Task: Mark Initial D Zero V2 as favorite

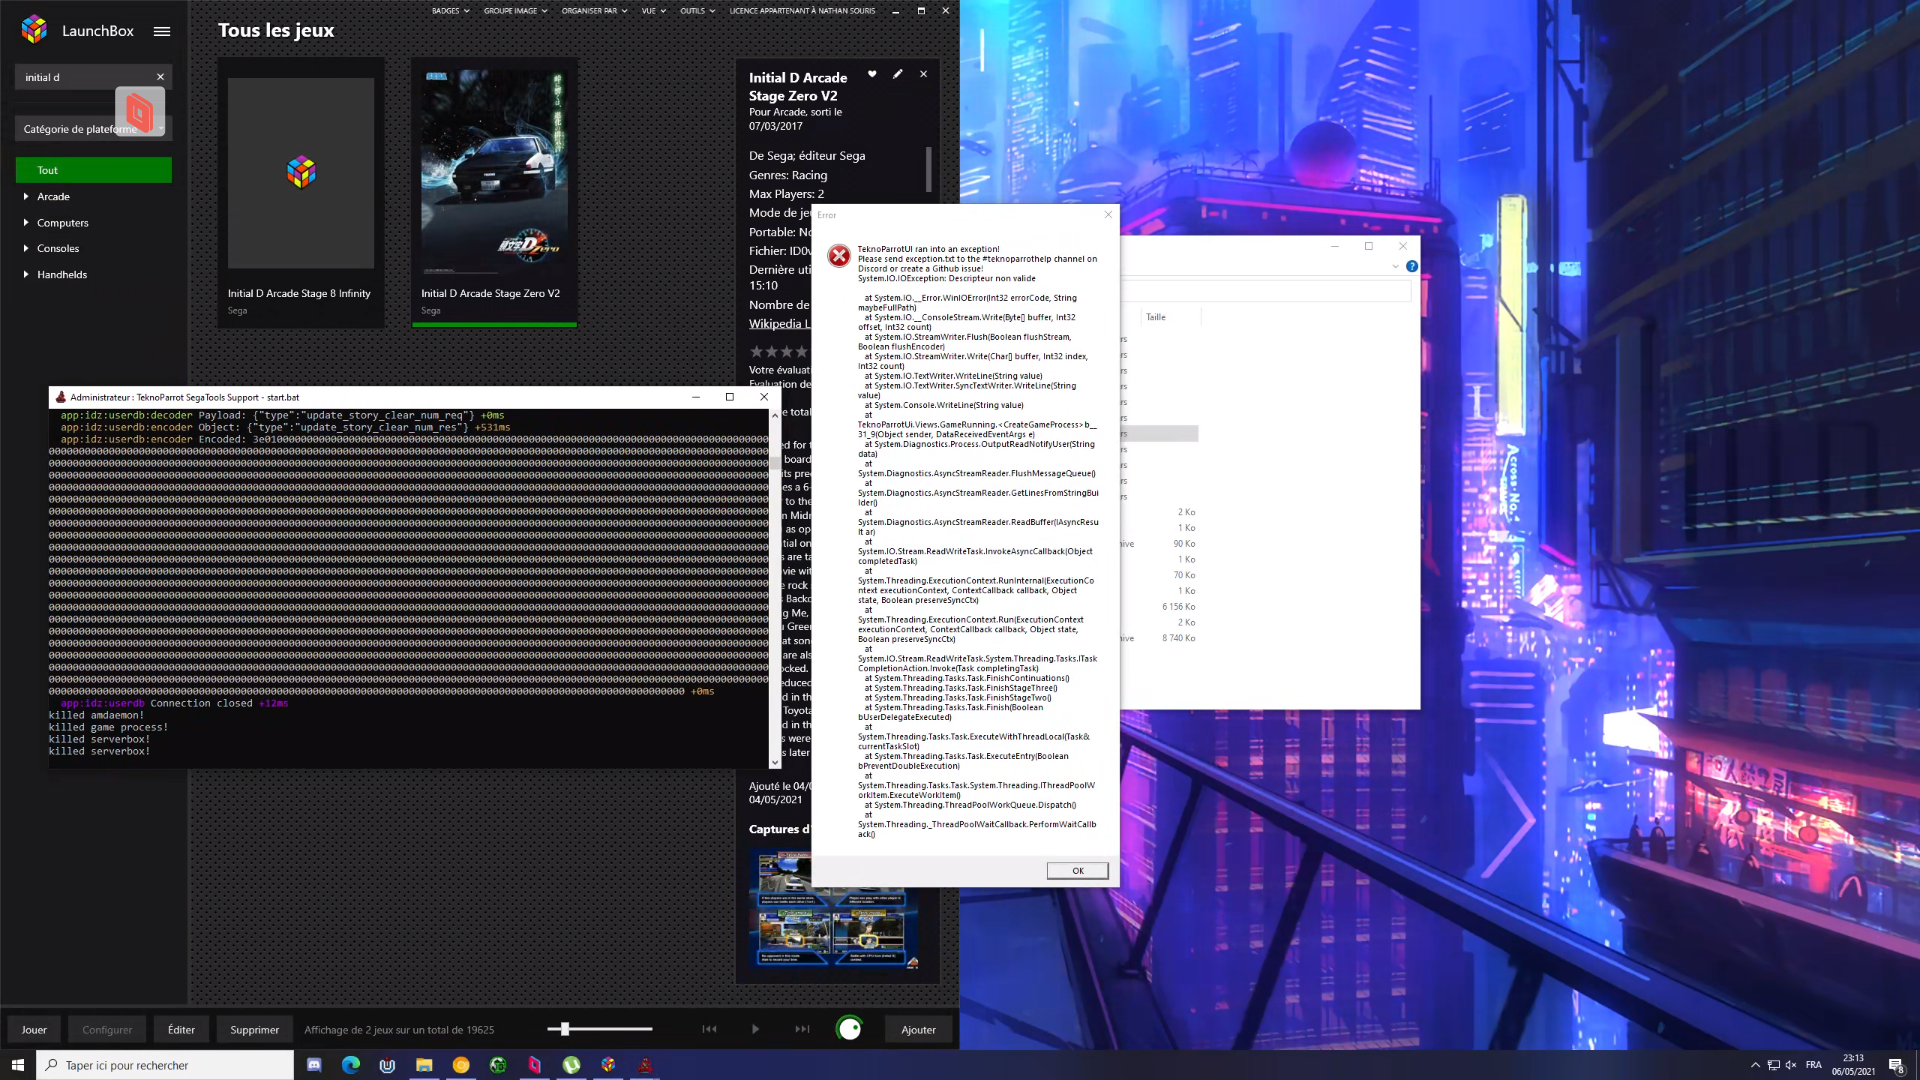Action: click(872, 74)
